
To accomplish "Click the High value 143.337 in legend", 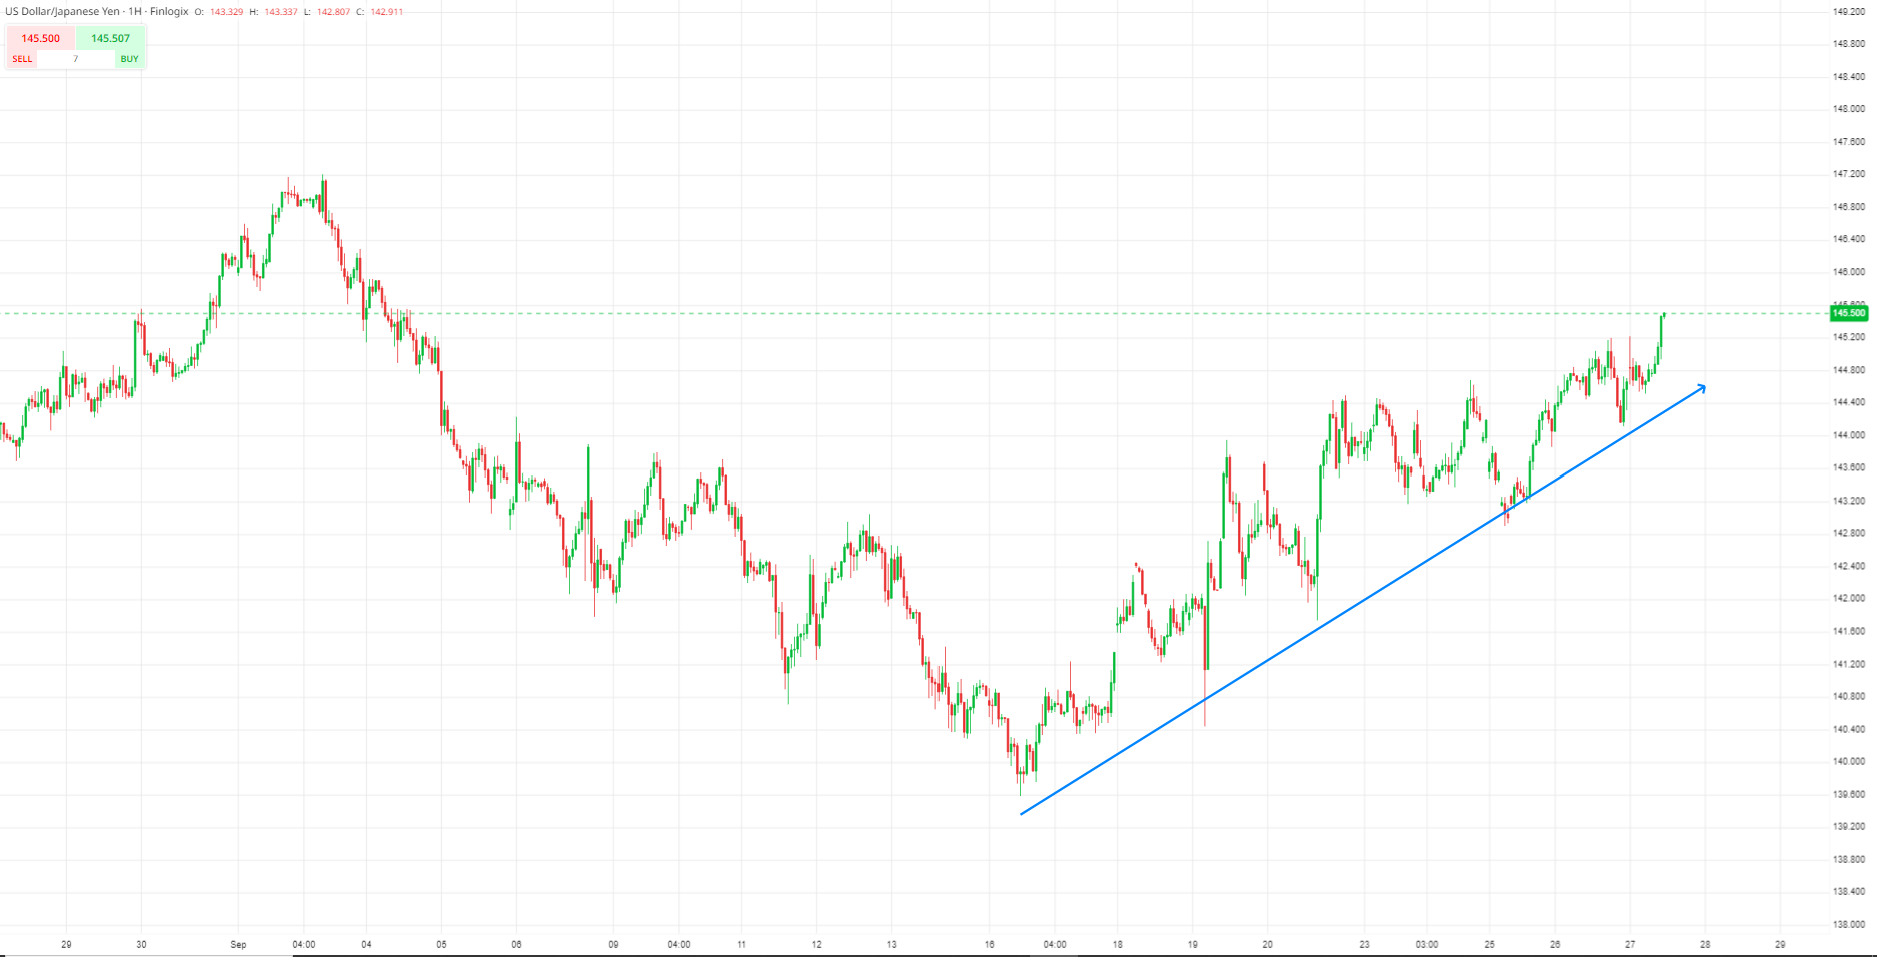I will [x=281, y=12].
